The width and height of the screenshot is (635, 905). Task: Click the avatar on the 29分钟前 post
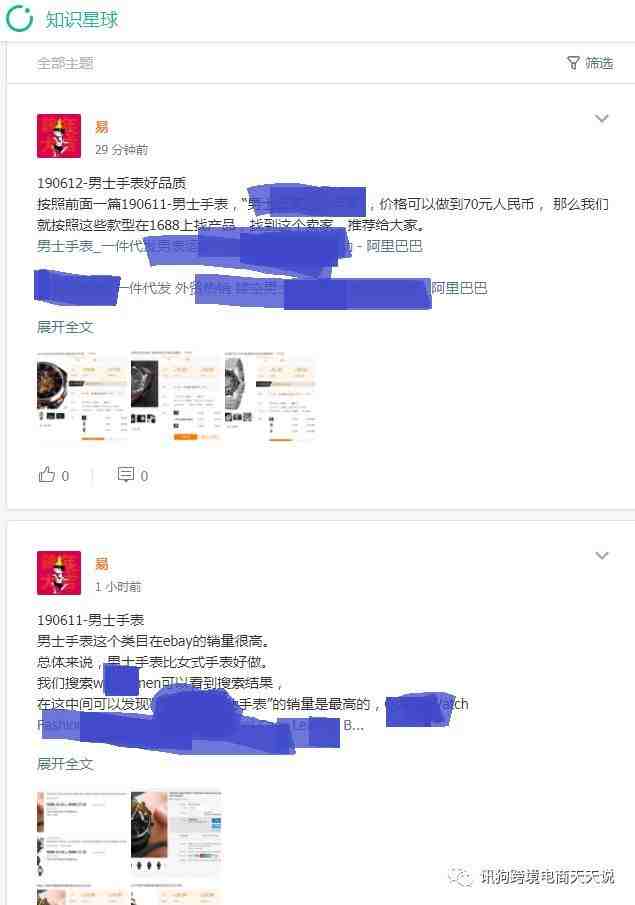pyautogui.click(x=59, y=136)
